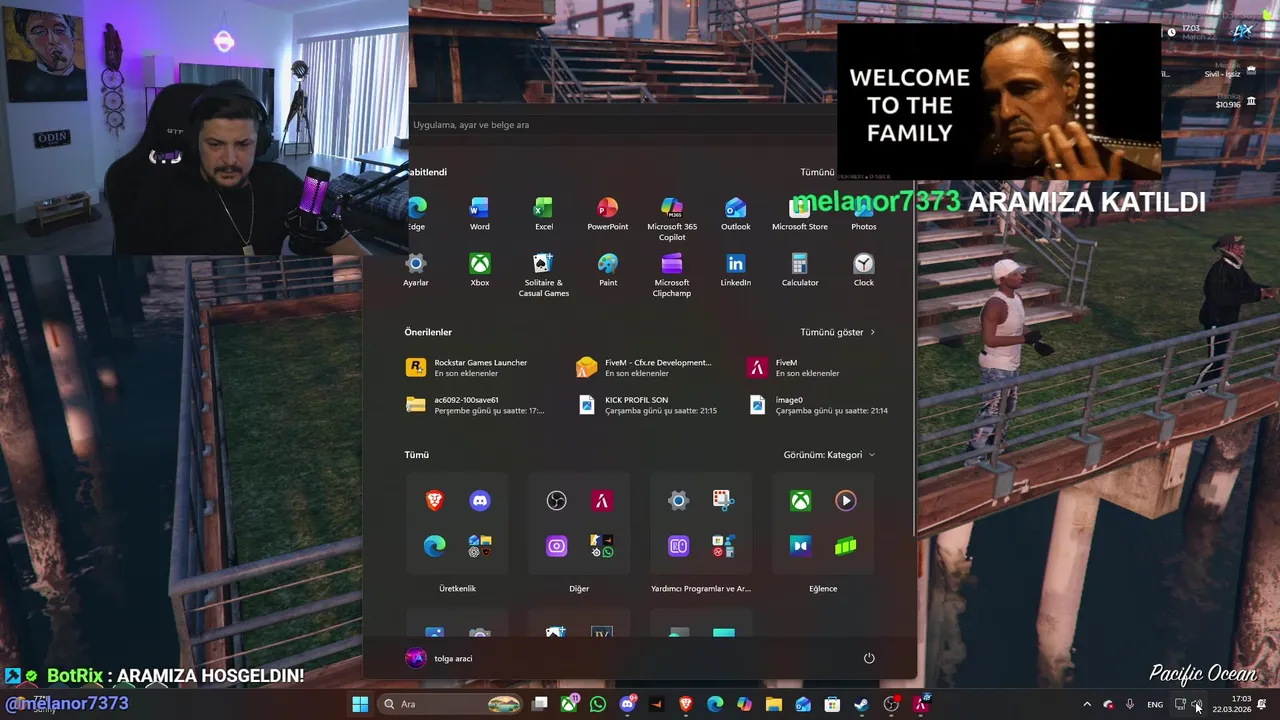
Task: Open green bars app in Eğlence group
Action: (846, 546)
